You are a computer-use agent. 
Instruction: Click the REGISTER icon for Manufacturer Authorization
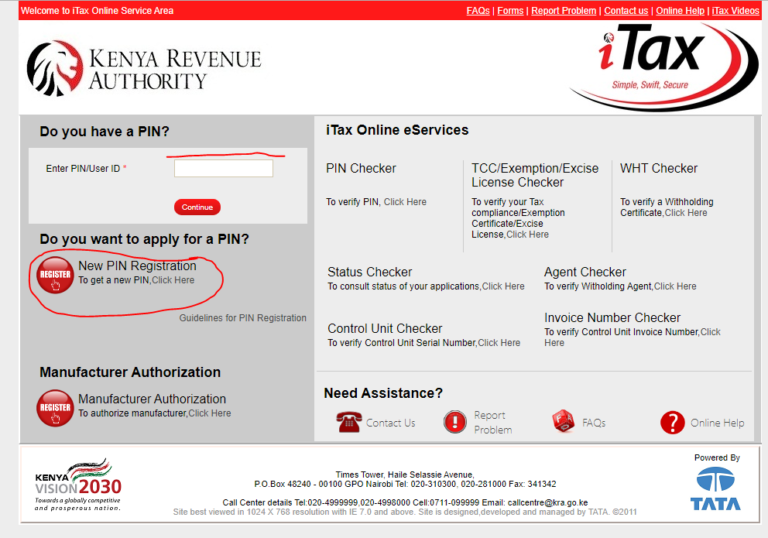click(x=55, y=408)
